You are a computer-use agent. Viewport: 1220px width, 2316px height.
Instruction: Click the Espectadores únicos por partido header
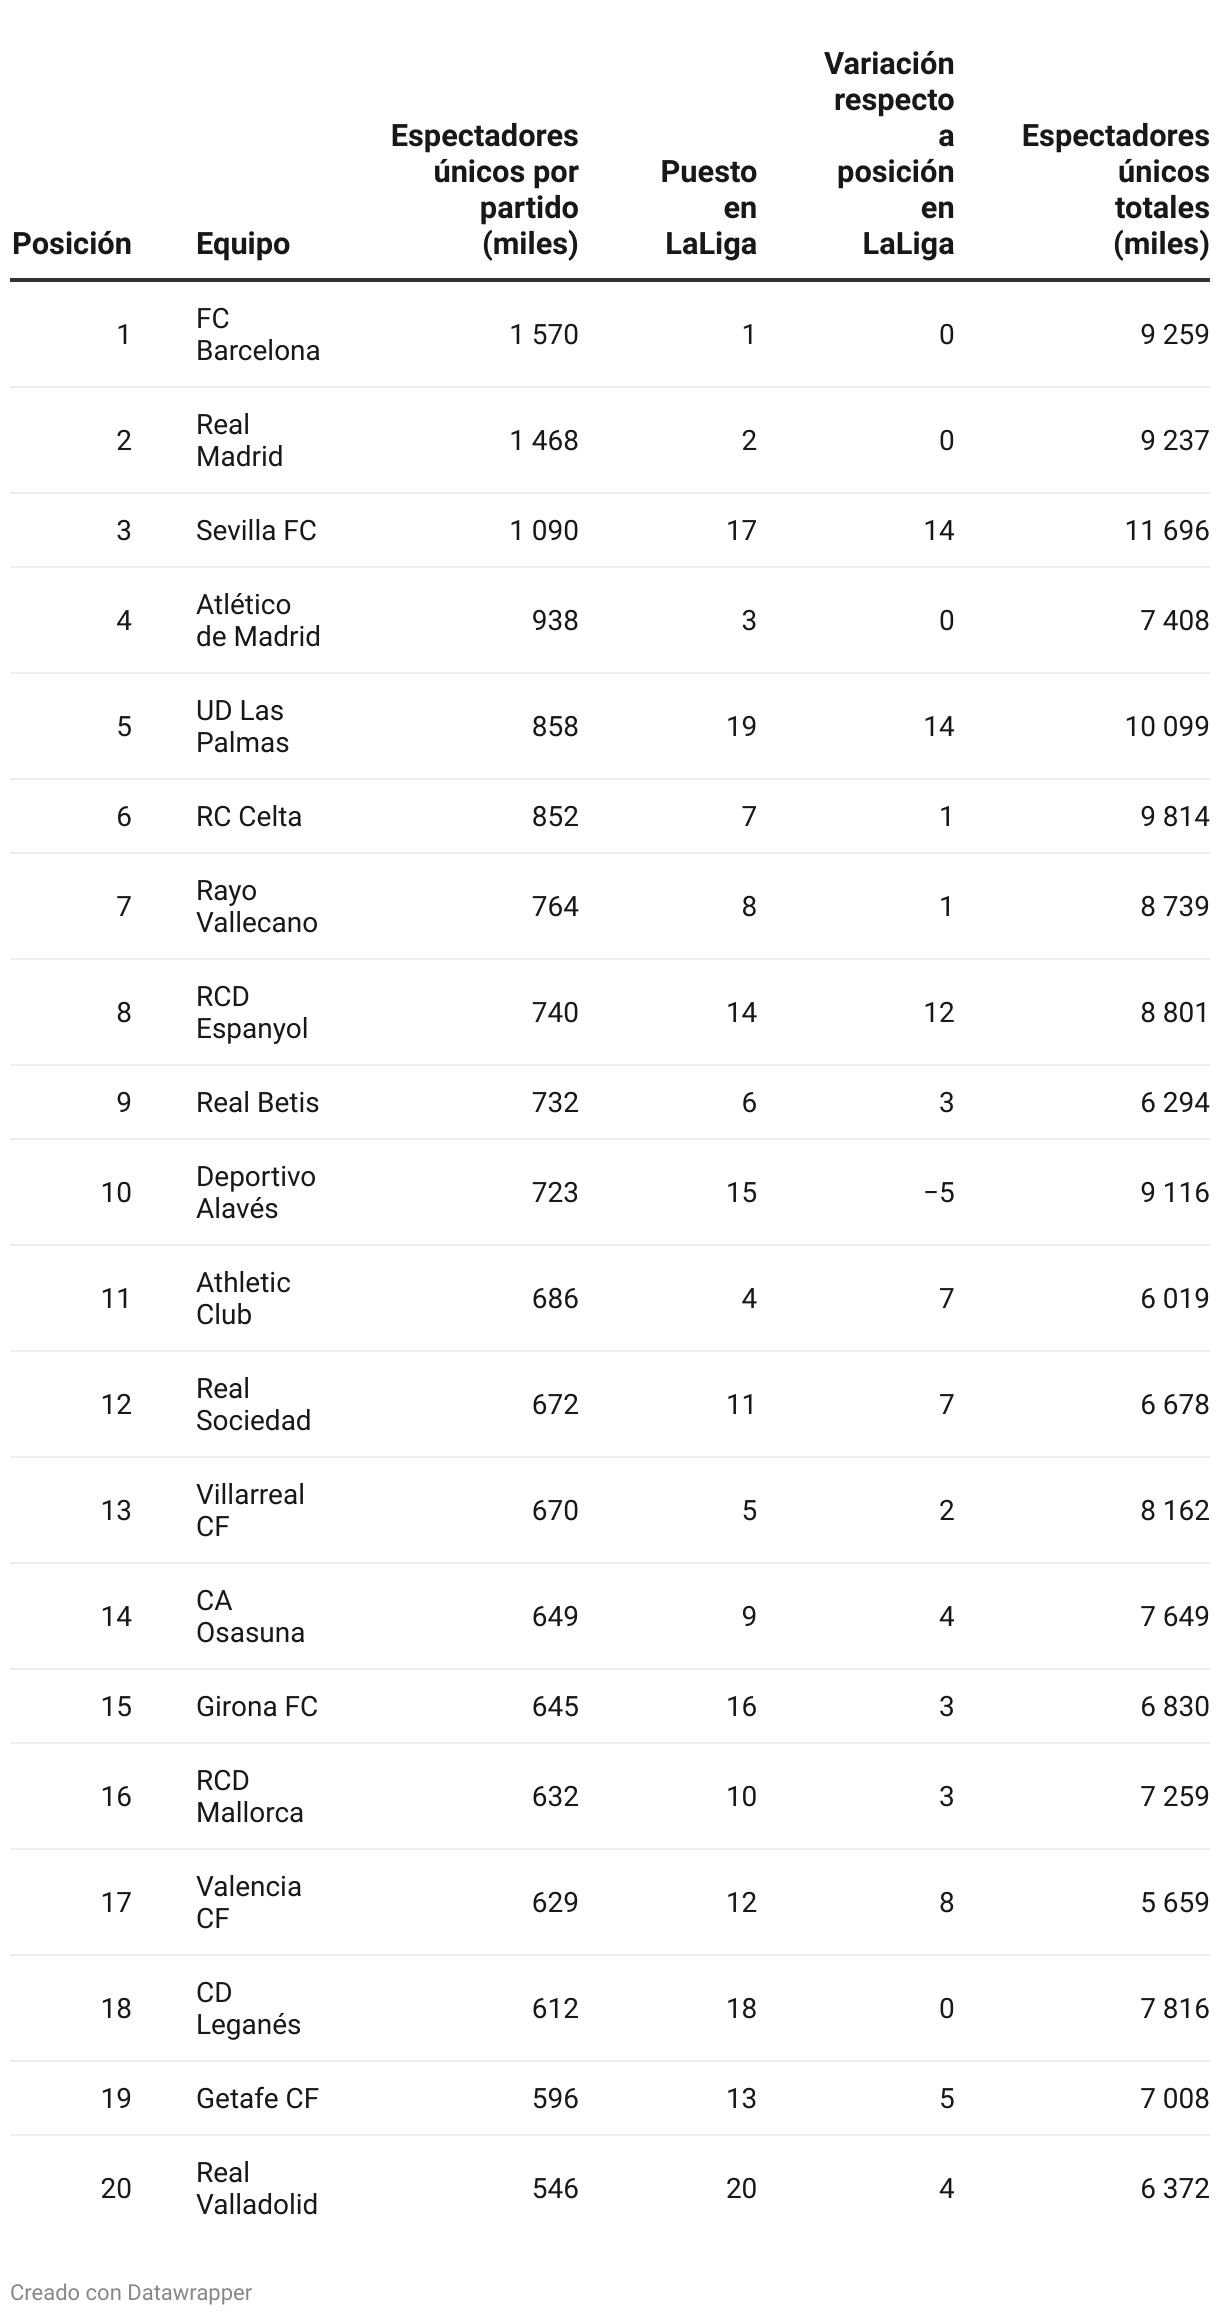(x=485, y=190)
